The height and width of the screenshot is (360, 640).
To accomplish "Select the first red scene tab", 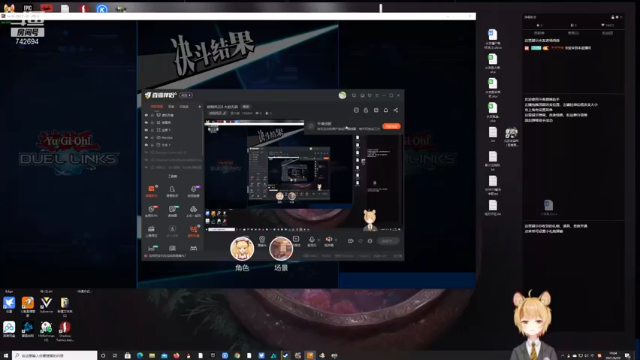I will 157,107.
